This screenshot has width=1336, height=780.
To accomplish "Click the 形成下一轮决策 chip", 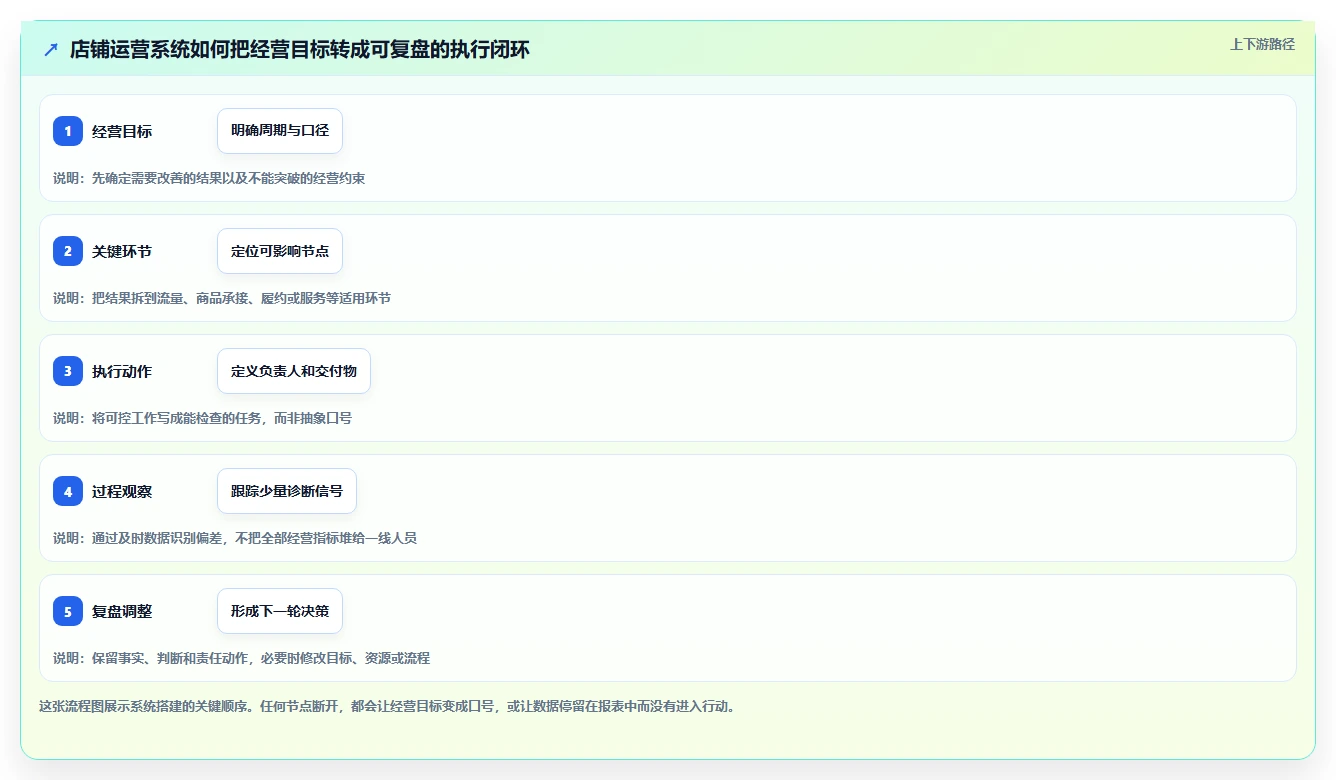I will 280,611.
